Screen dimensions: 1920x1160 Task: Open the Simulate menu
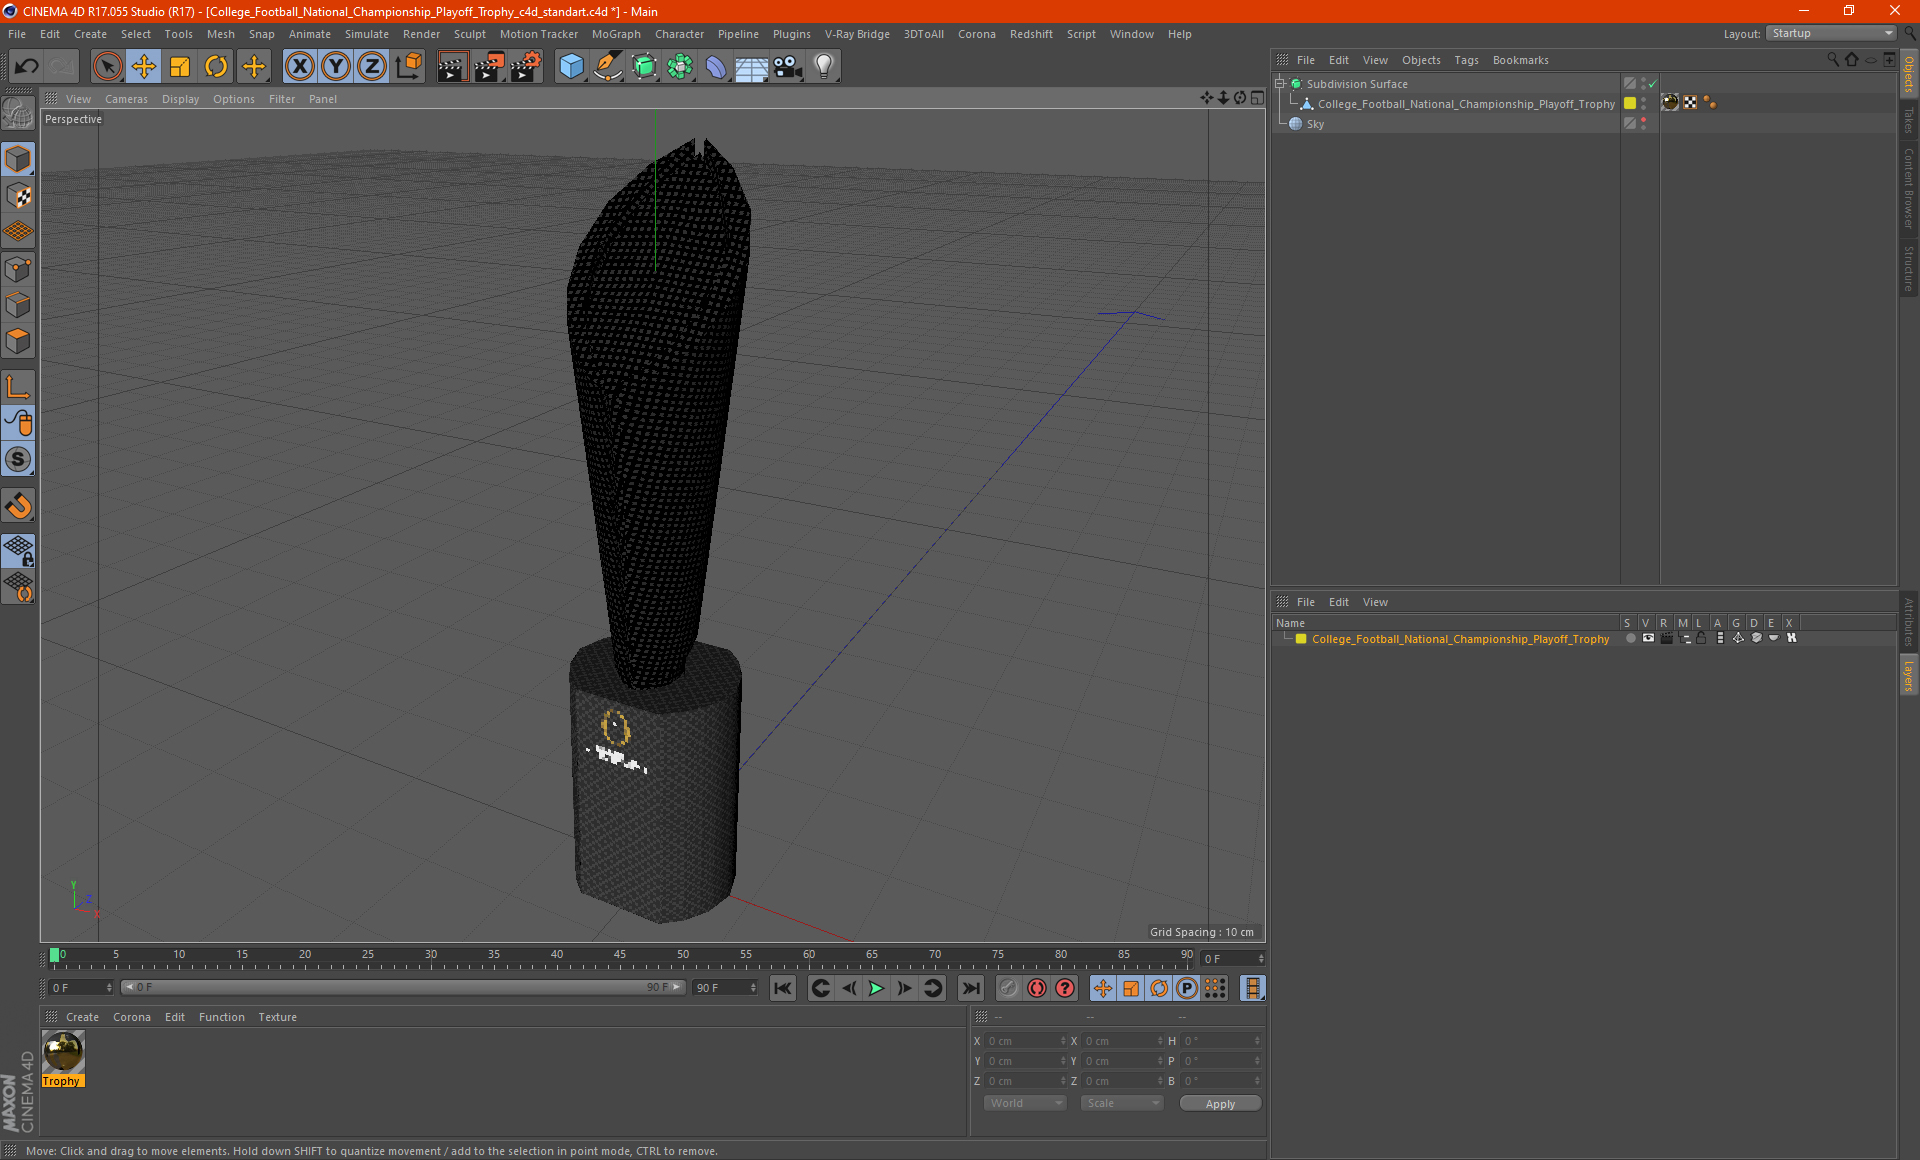(367, 34)
